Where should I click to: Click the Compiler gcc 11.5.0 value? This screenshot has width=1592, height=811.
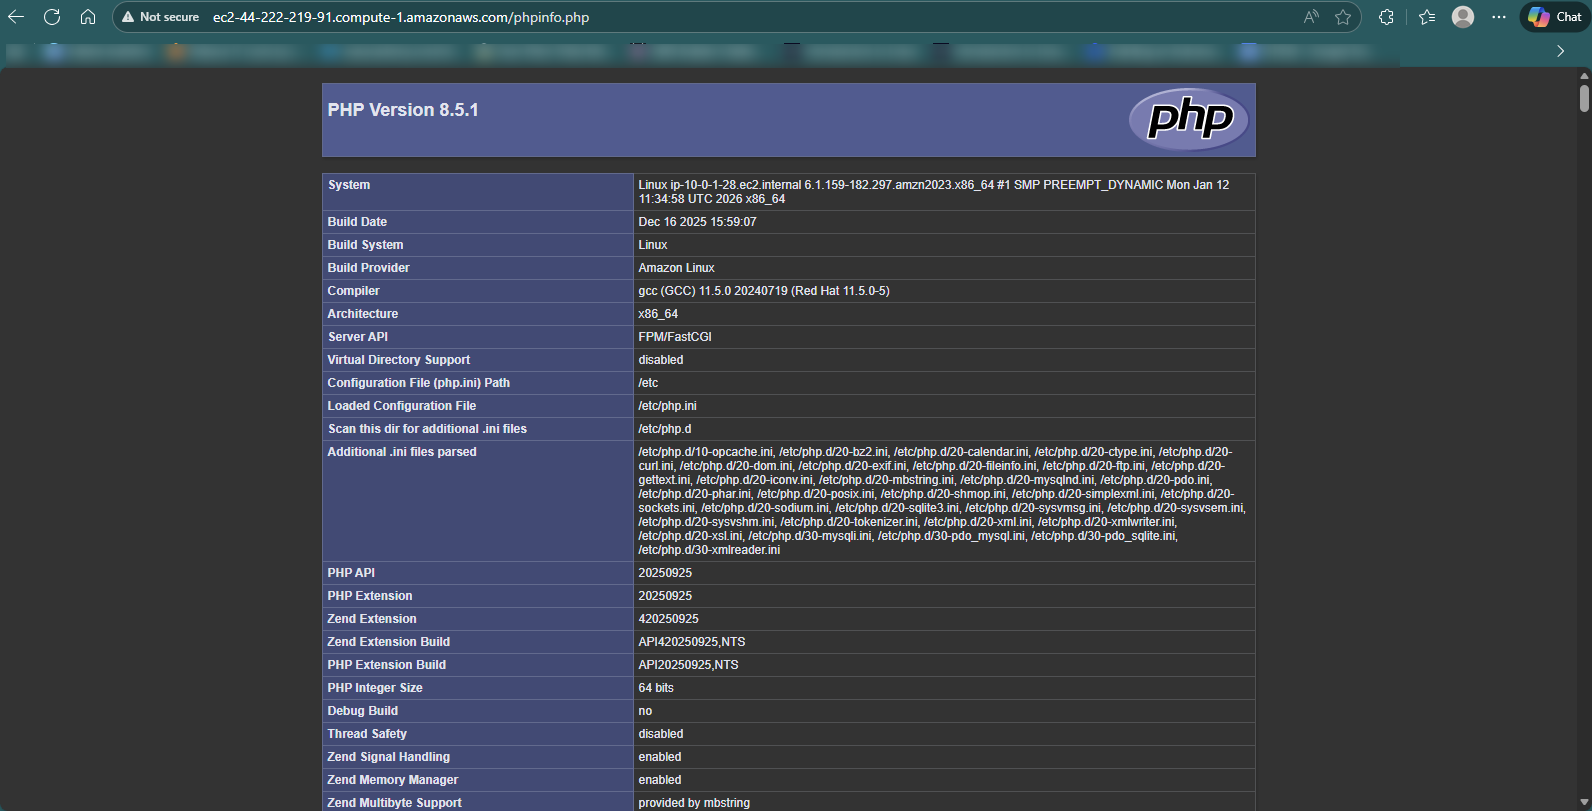pyautogui.click(x=764, y=291)
